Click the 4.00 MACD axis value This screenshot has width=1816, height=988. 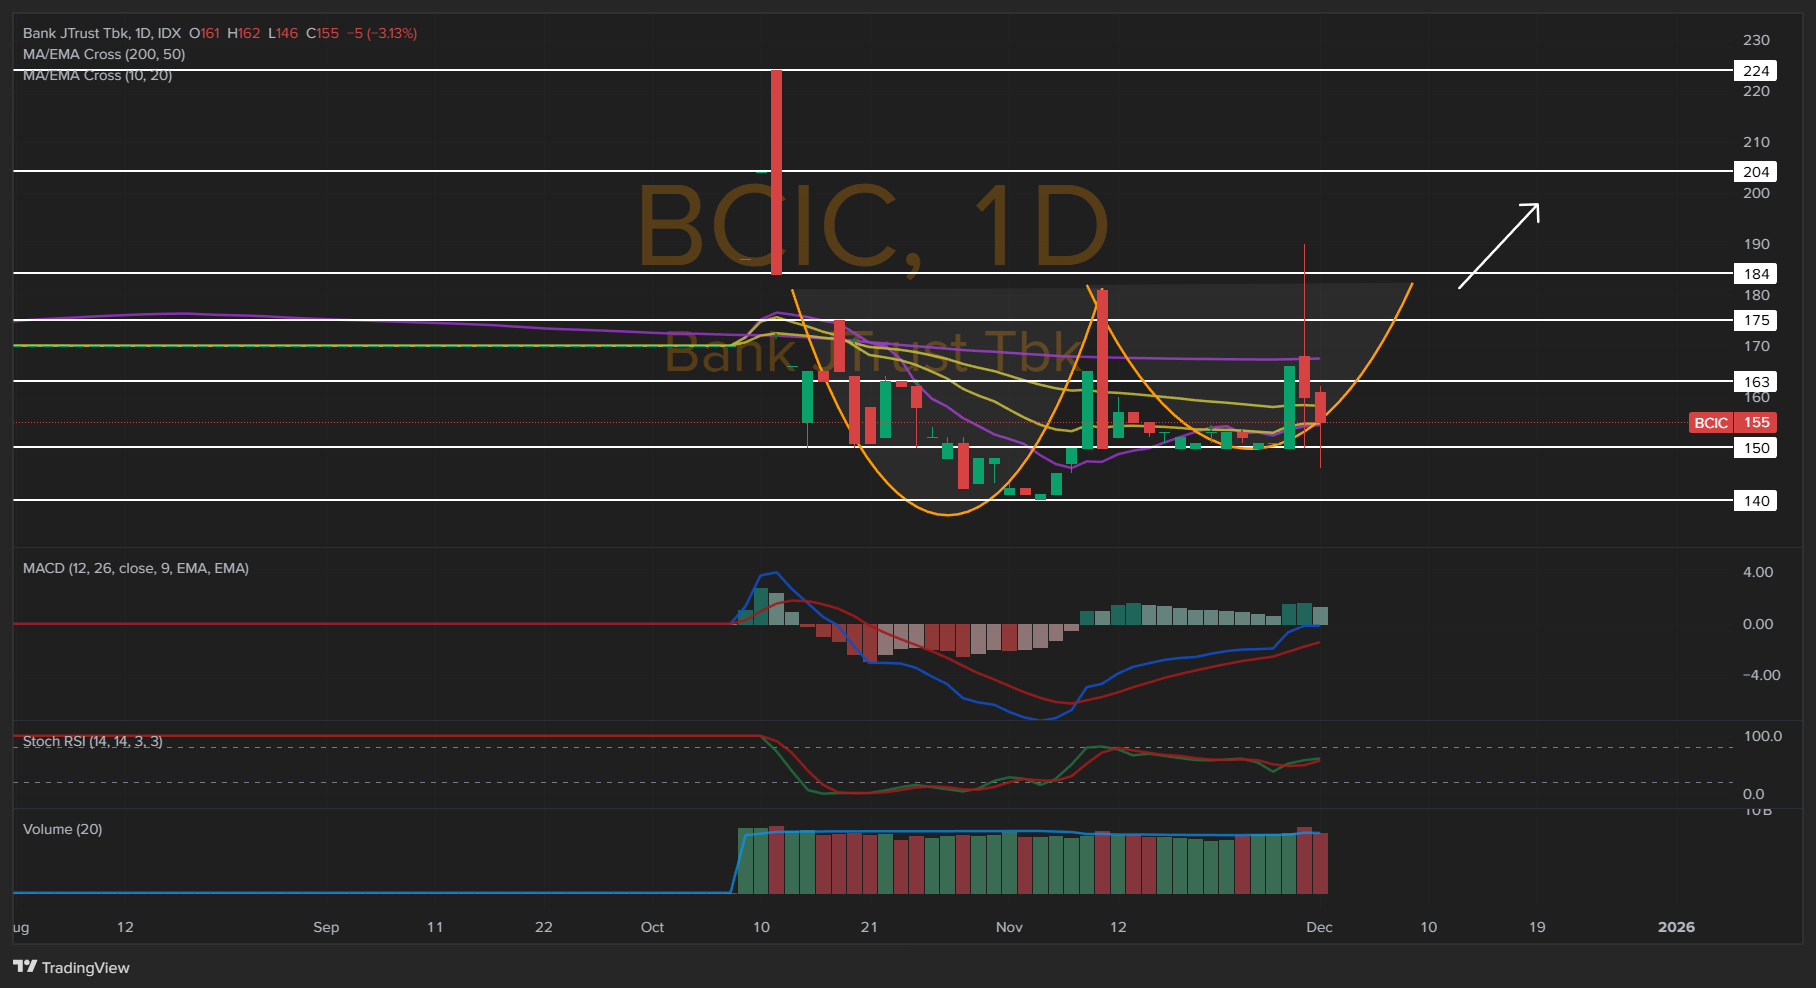[1758, 572]
